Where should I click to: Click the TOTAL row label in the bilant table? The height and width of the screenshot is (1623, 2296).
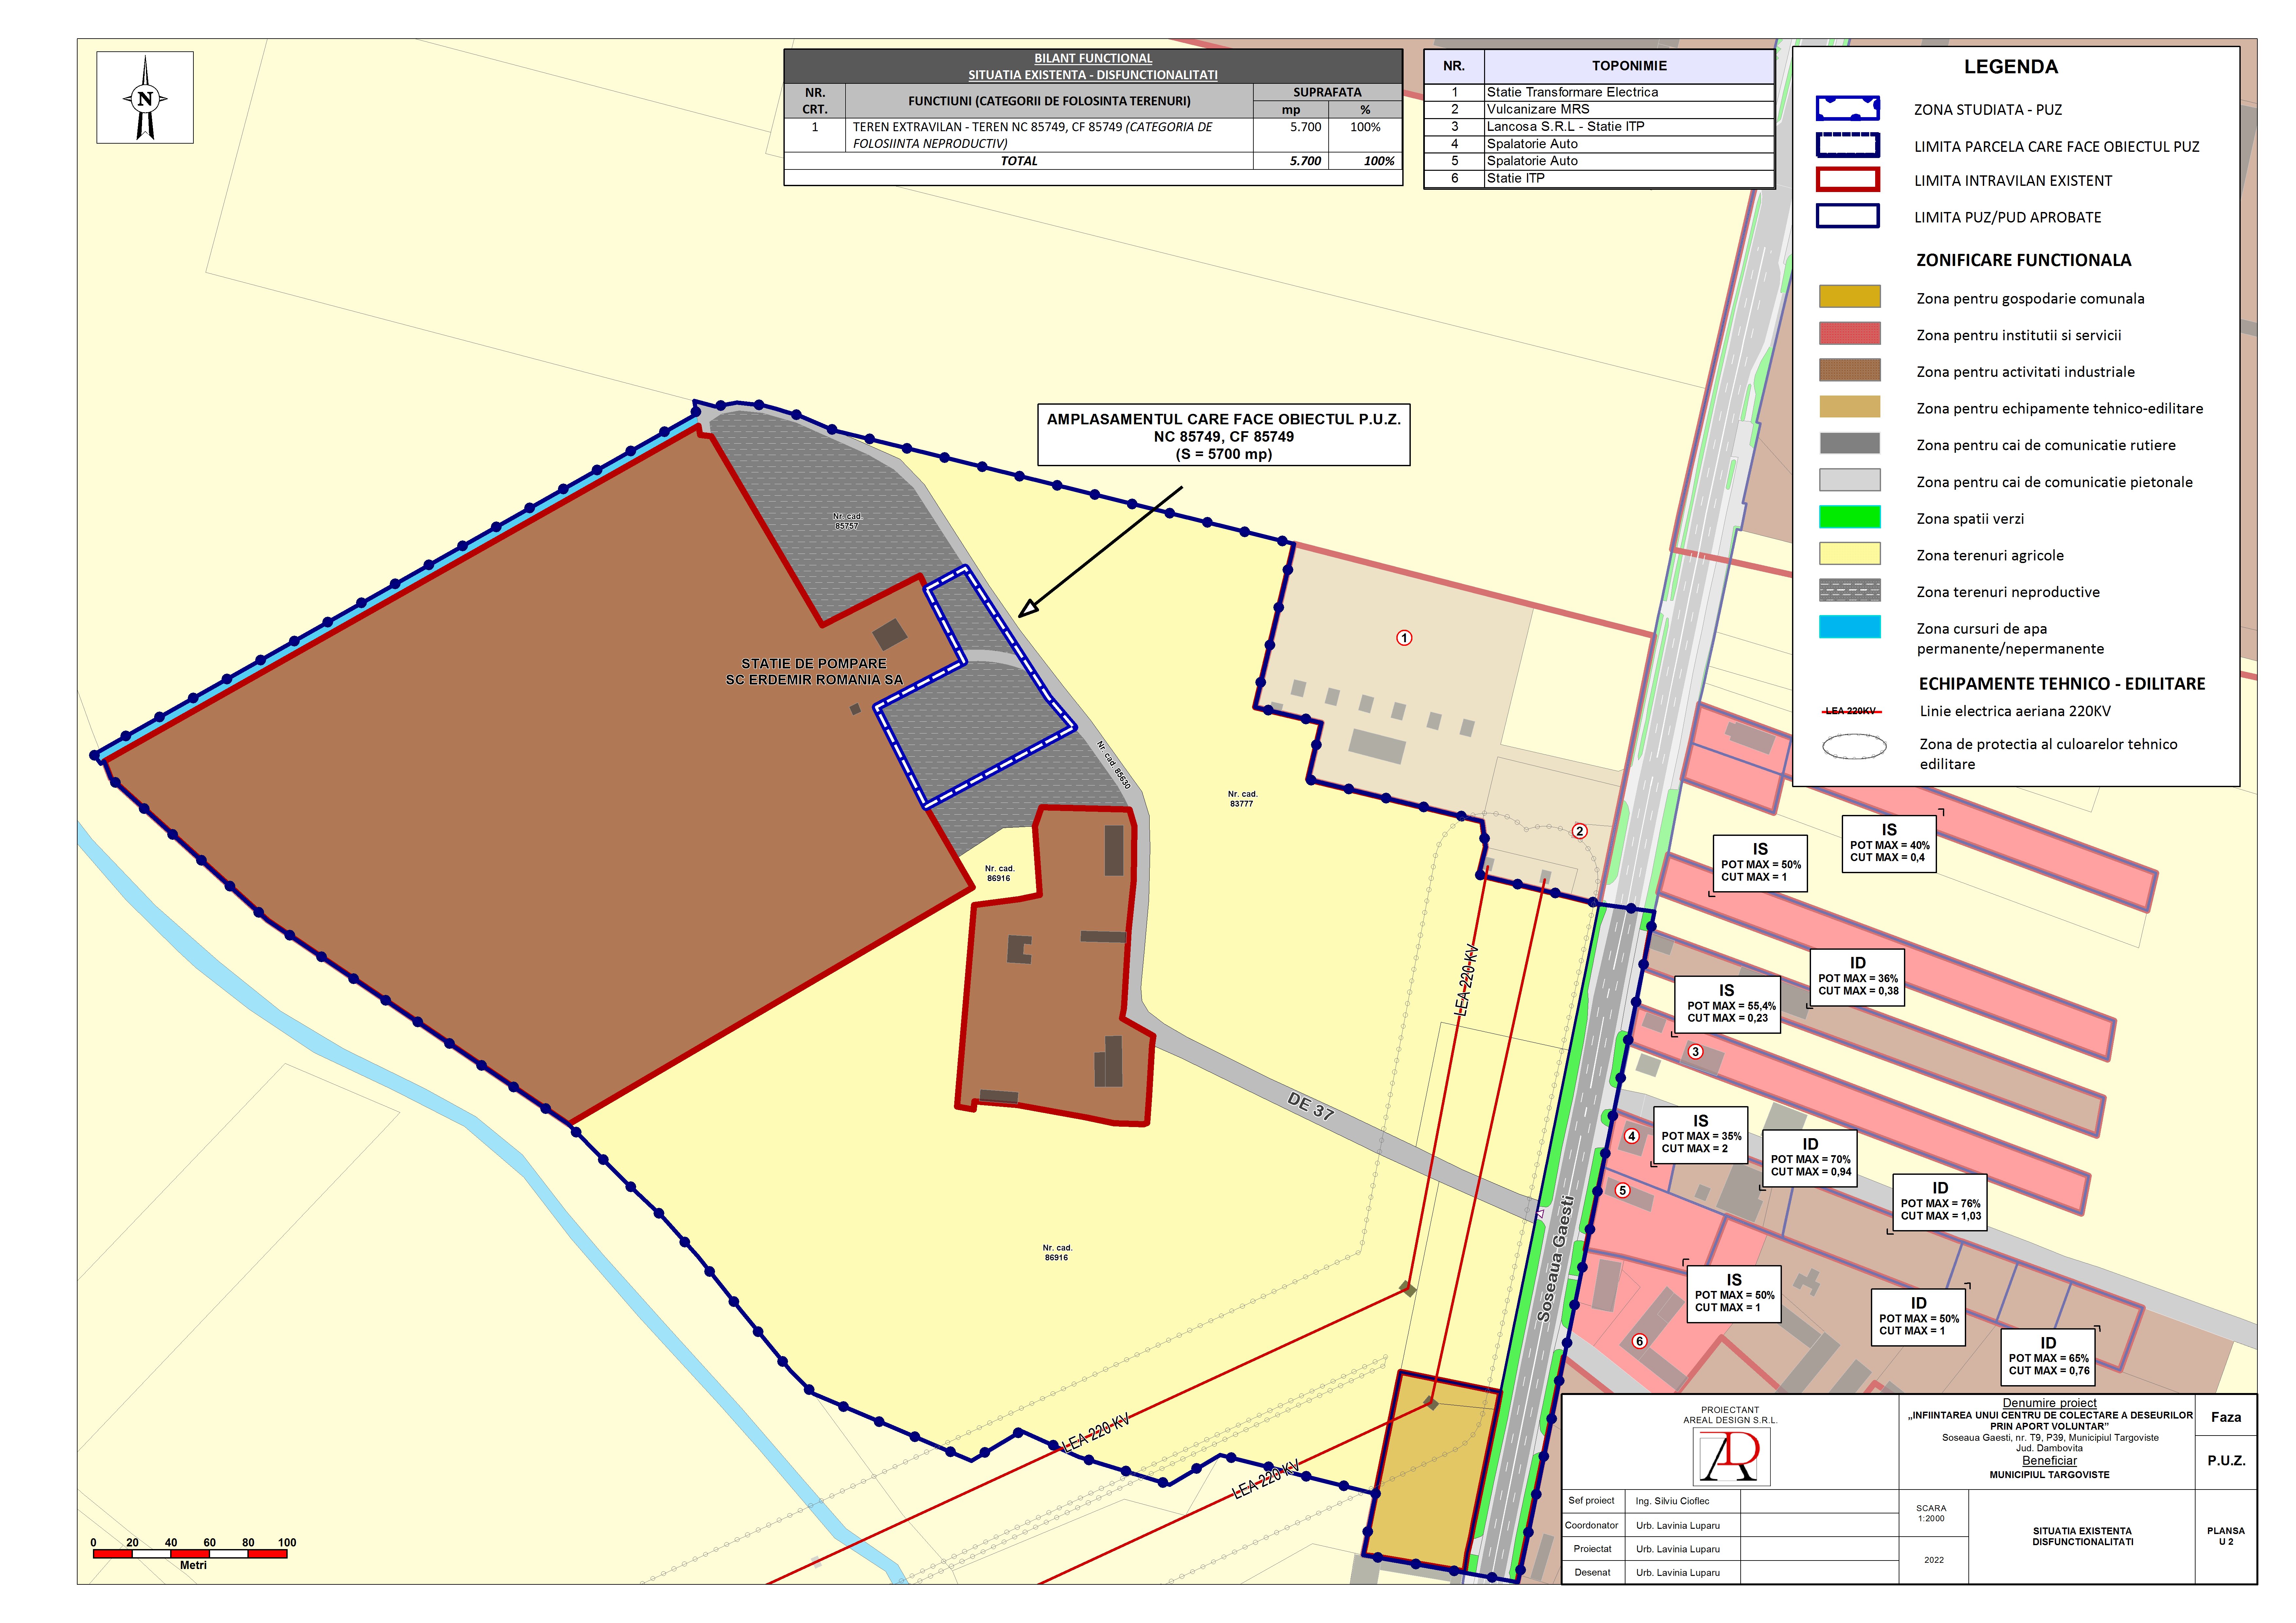coord(1019,161)
